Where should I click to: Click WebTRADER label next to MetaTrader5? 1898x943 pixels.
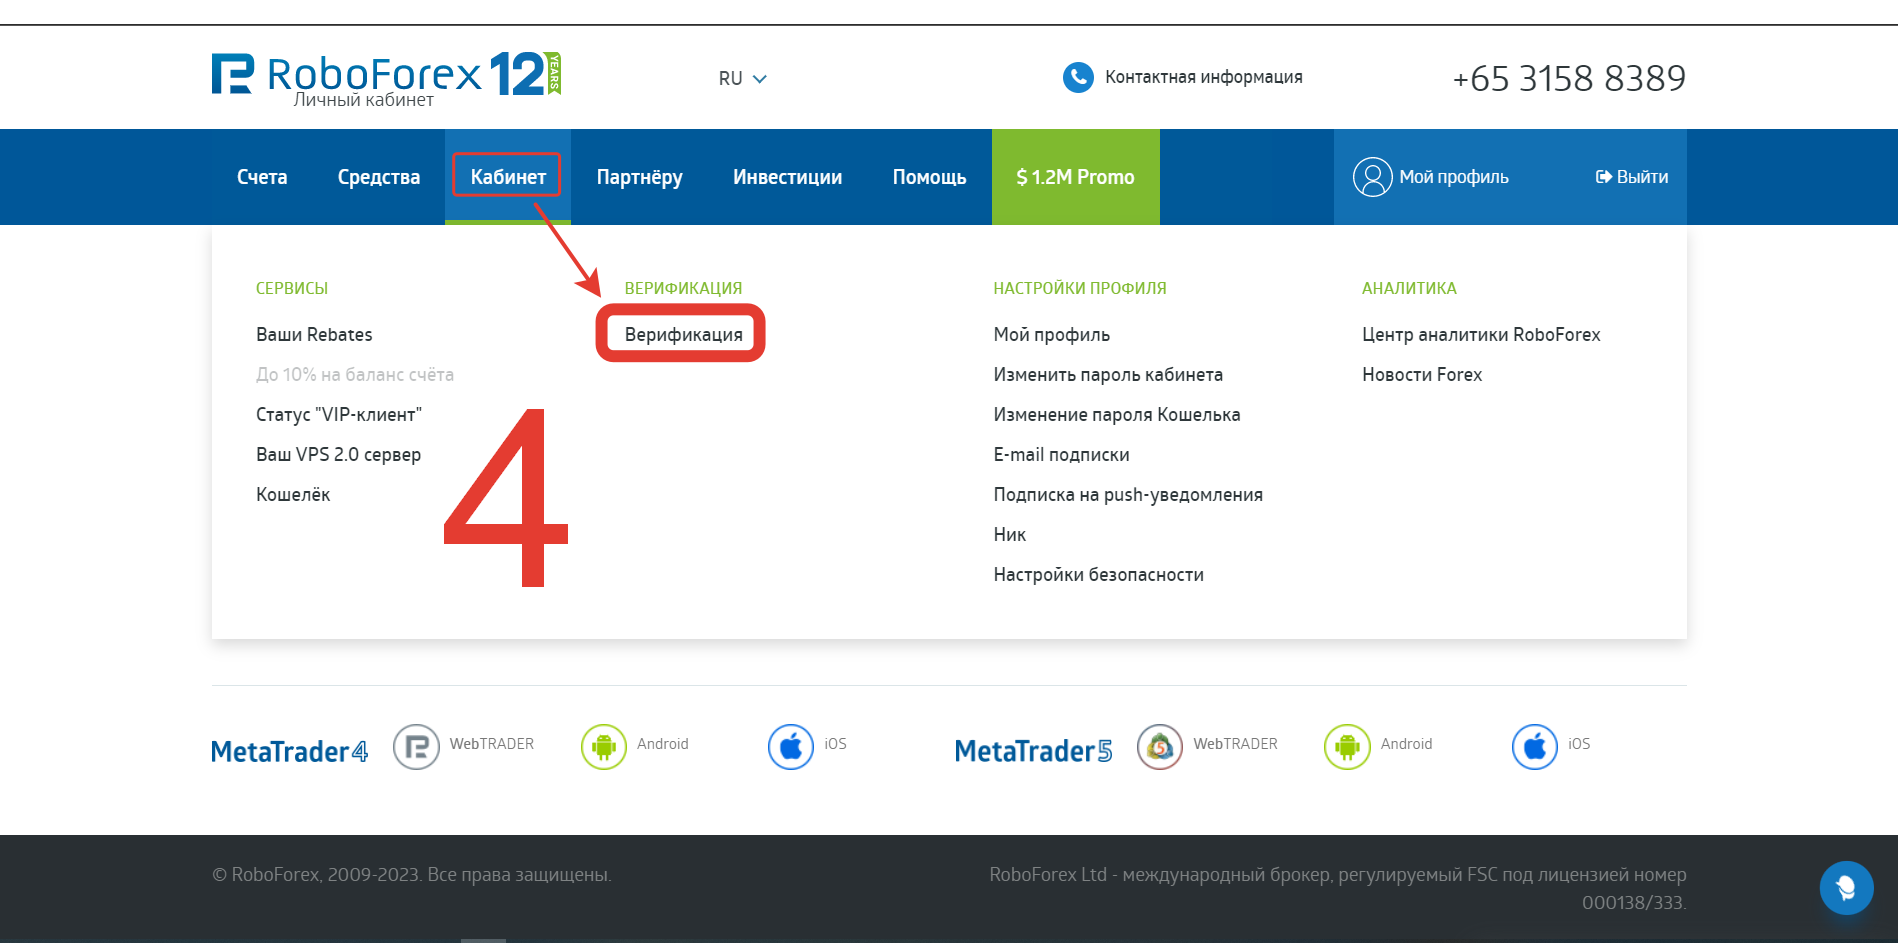[1236, 744]
